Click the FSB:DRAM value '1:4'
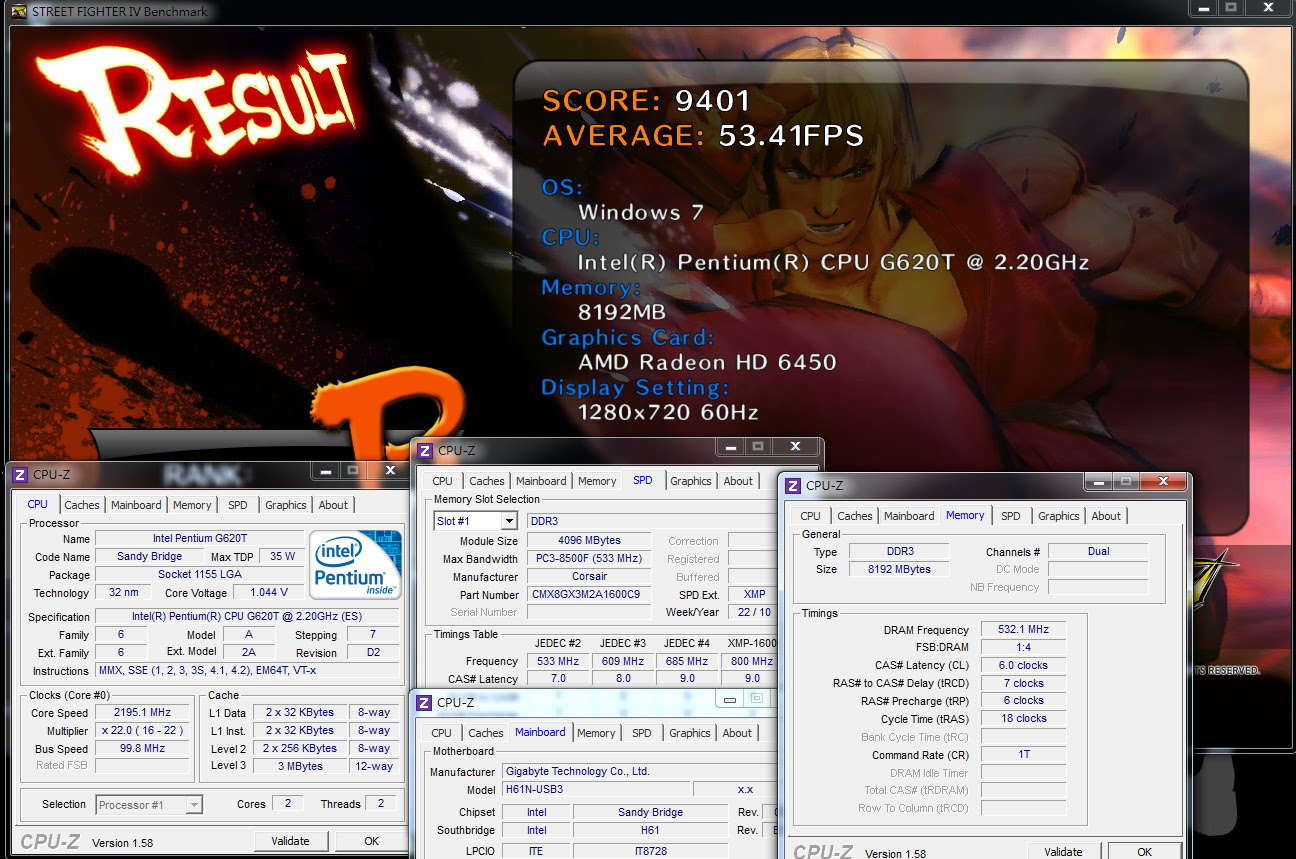This screenshot has width=1296, height=859. click(x=1023, y=647)
